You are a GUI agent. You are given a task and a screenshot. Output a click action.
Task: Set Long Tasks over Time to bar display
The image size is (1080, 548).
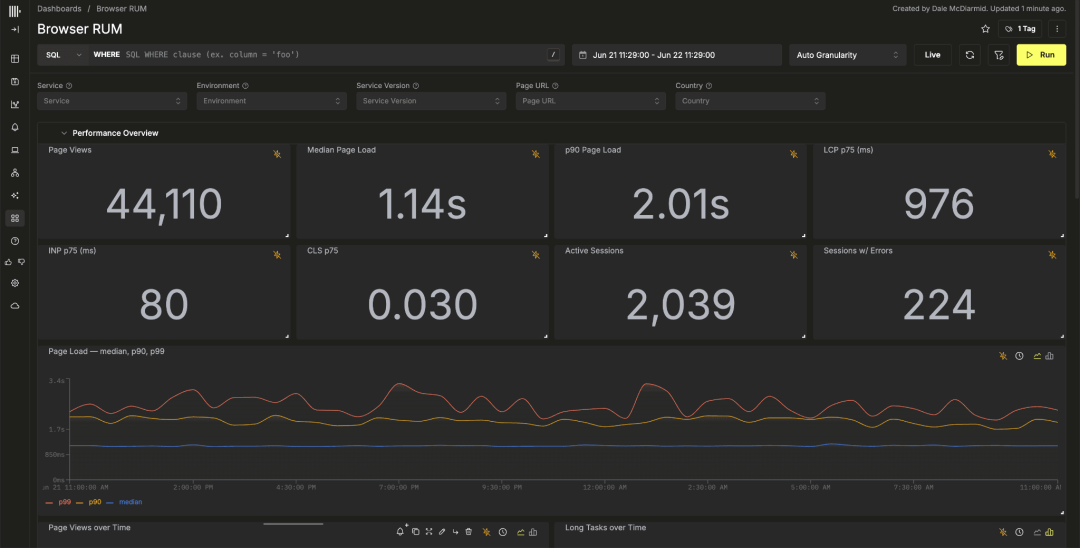pos(1050,531)
